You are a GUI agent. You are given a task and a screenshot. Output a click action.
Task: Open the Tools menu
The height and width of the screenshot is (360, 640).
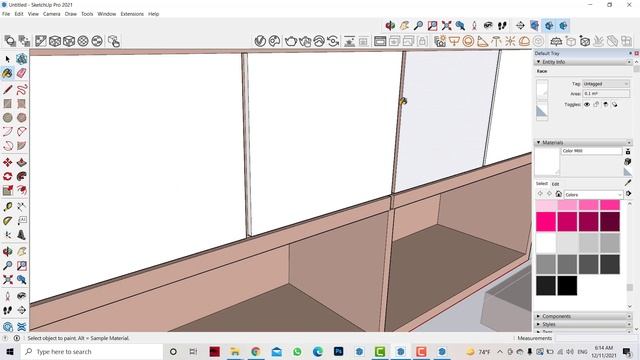tap(87, 14)
